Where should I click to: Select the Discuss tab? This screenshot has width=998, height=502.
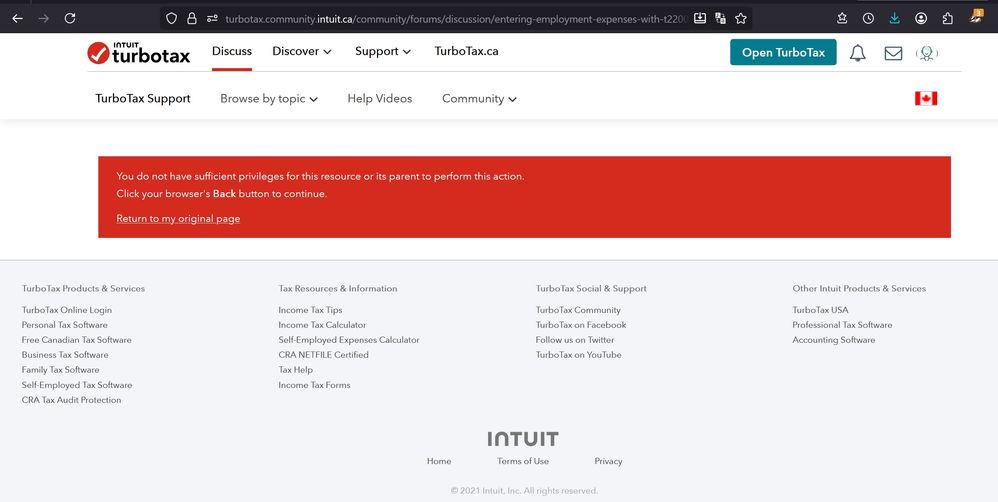tap(232, 51)
